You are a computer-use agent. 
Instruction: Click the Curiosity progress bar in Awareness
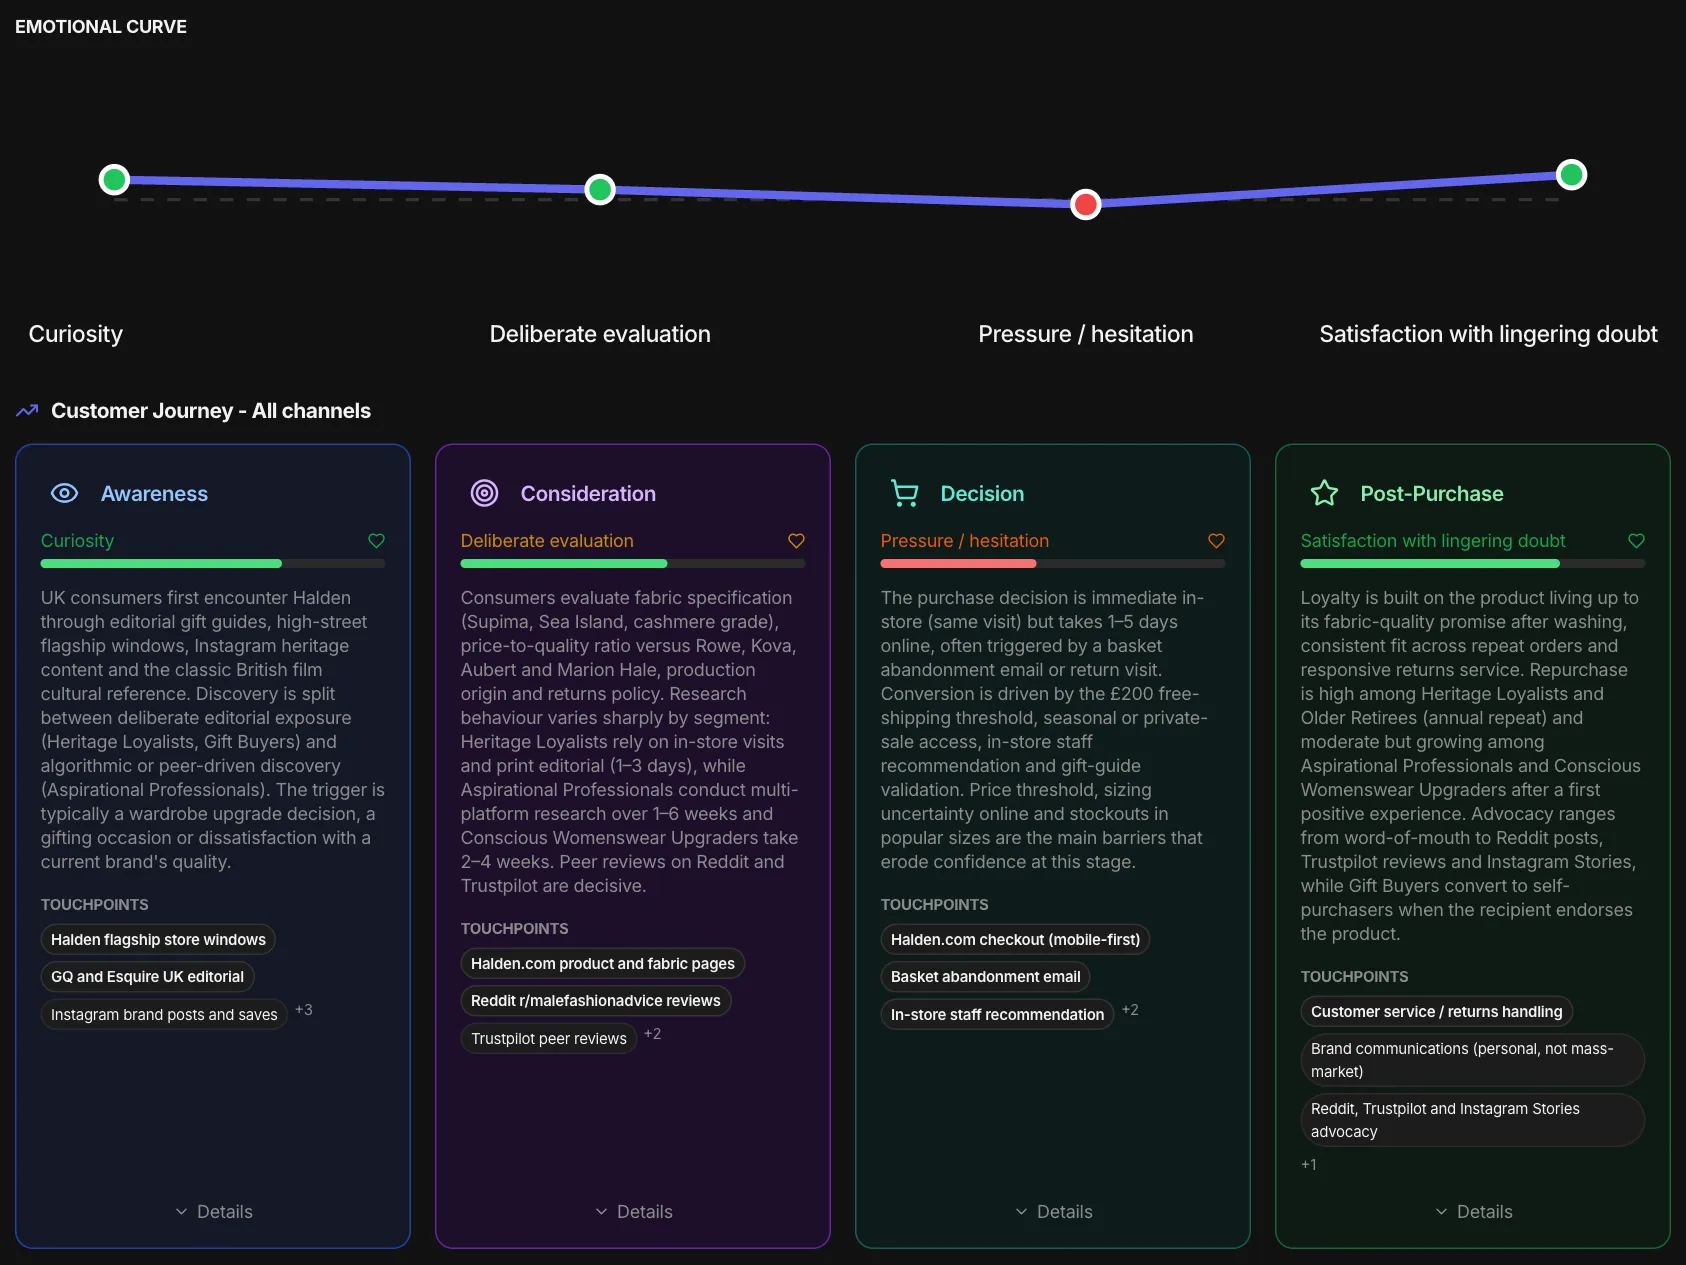(213, 564)
